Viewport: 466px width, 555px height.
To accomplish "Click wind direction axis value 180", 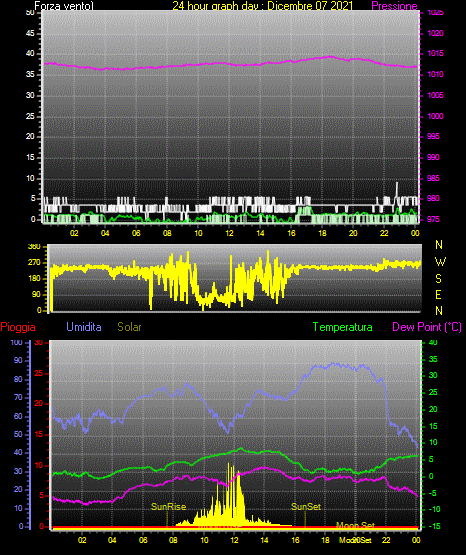I will 34,279.
